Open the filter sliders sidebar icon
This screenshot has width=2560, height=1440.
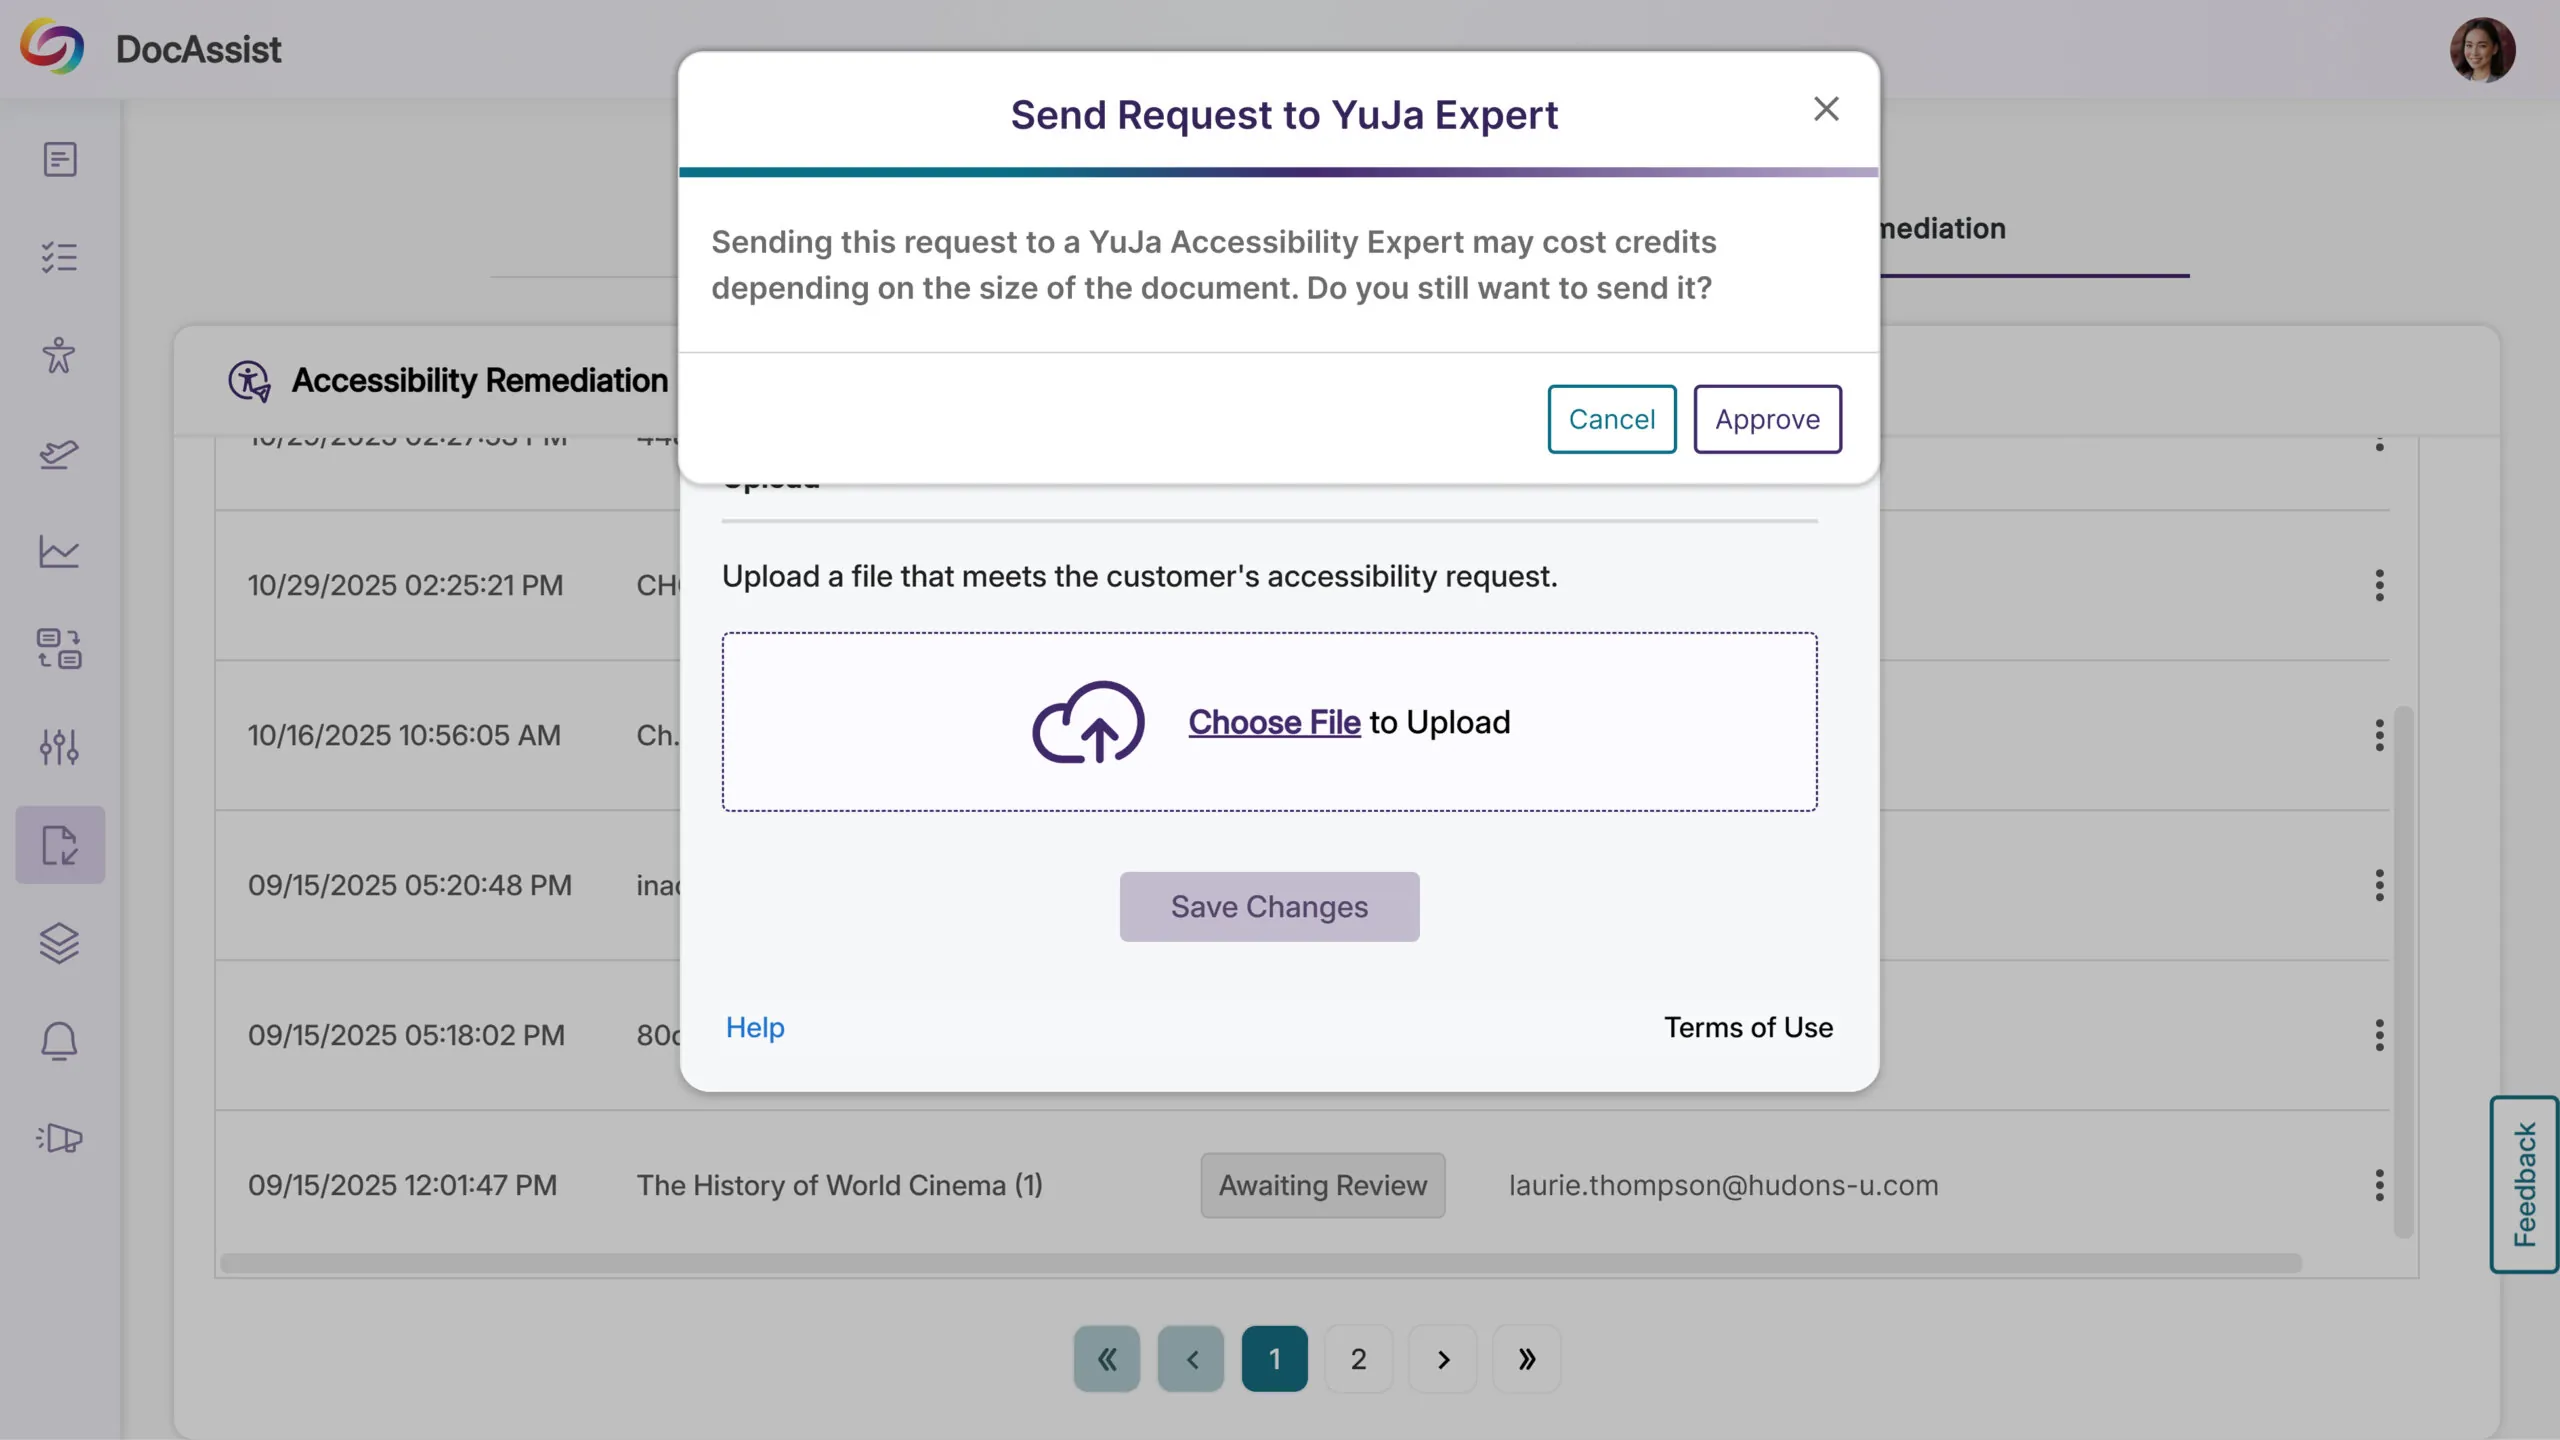(x=60, y=746)
